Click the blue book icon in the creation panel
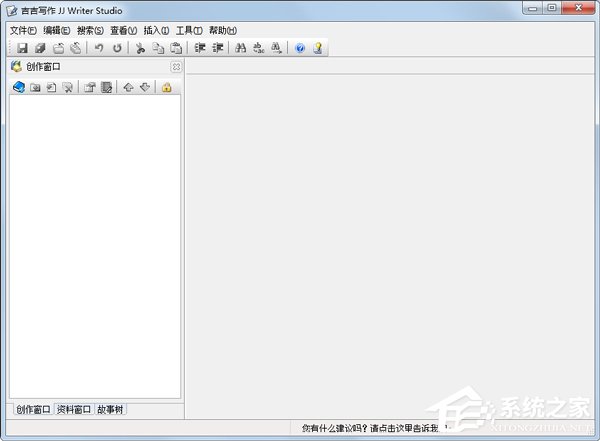600x441 pixels. click(x=19, y=87)
